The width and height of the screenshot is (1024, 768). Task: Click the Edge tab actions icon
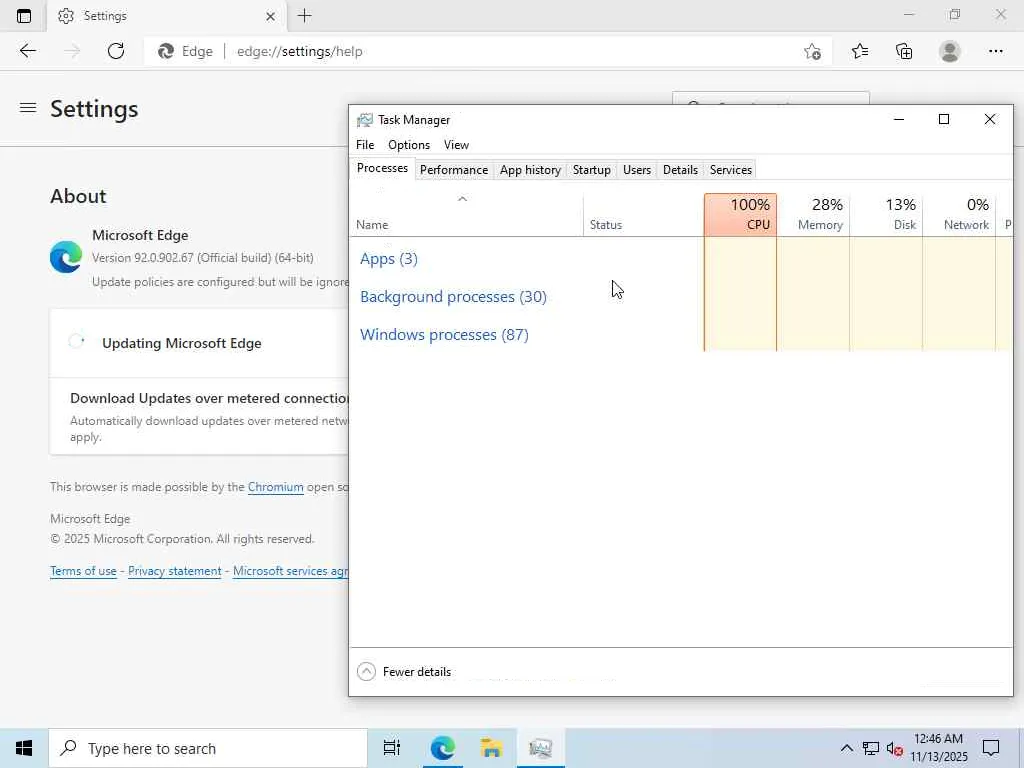[x=24, y=16]
